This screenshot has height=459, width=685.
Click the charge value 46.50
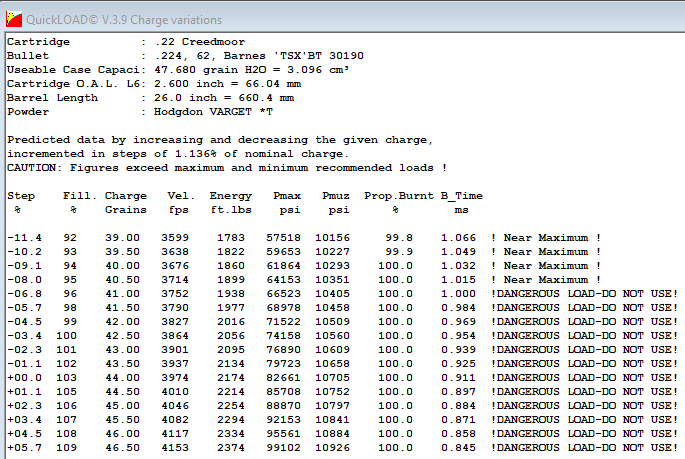(x=122, y=447)
